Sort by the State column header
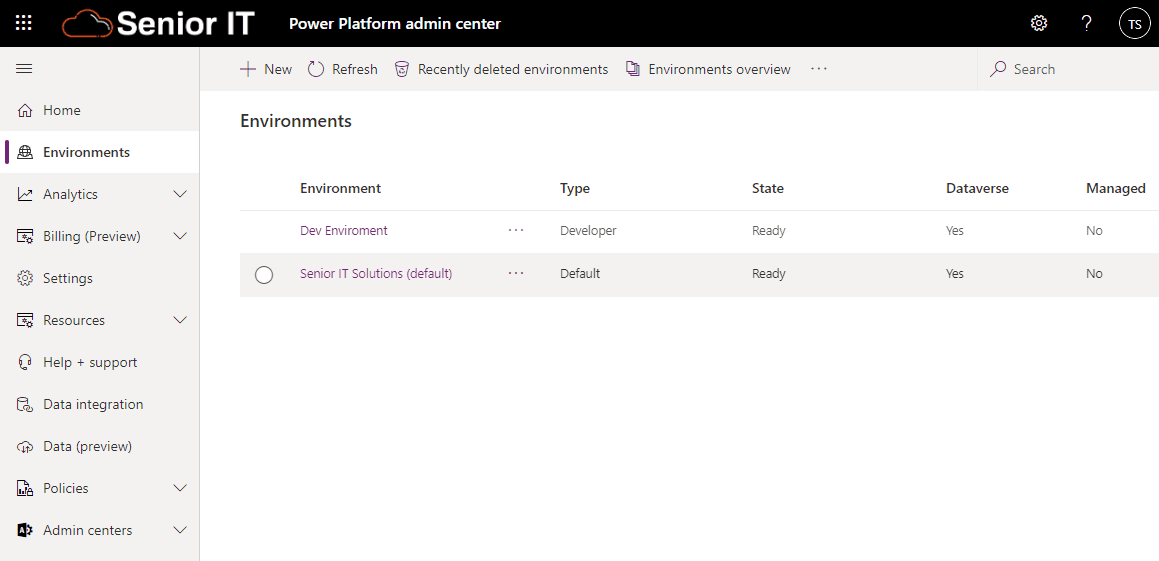Viewport: 1159px width, 561px height. coord(768,188)
